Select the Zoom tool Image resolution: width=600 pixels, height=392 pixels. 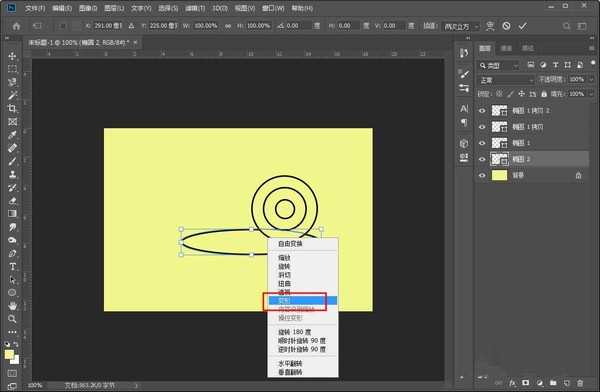click(12, 319)
